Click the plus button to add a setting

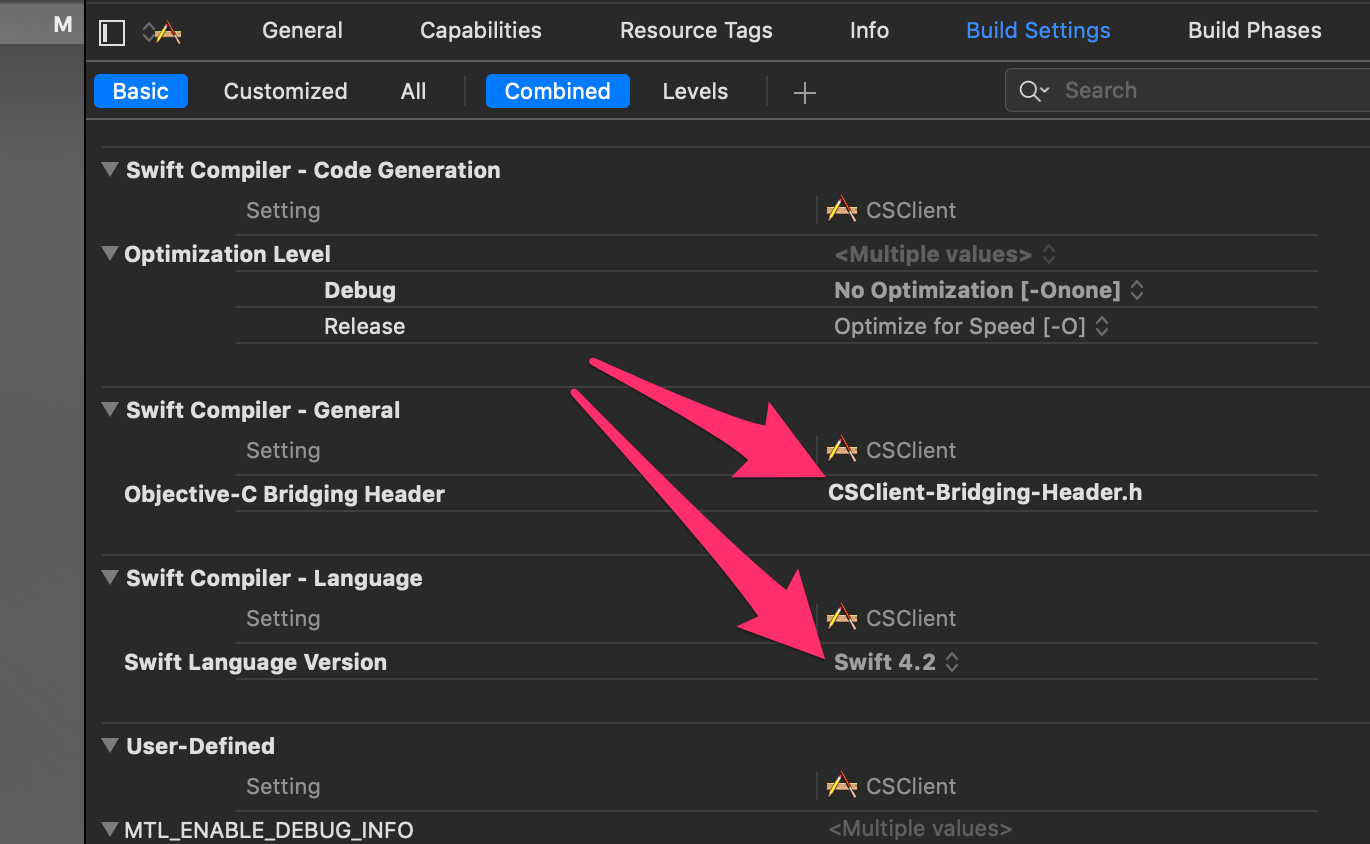coord(804,92)
